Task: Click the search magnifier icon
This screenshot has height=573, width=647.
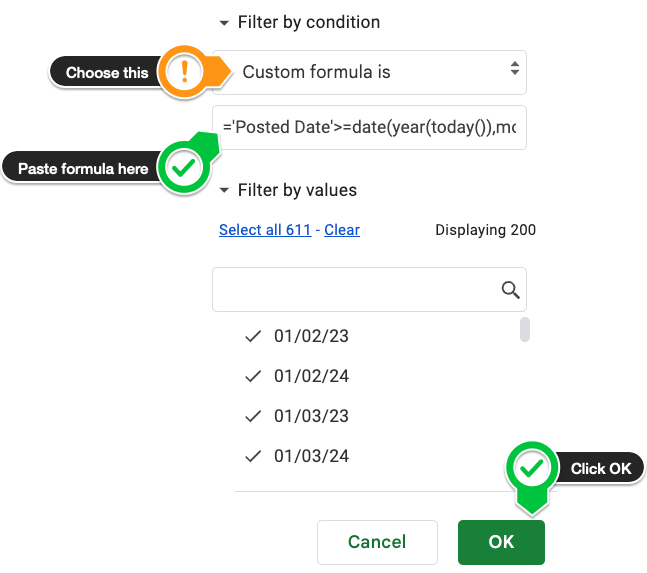Action: [x=510, y=290]
